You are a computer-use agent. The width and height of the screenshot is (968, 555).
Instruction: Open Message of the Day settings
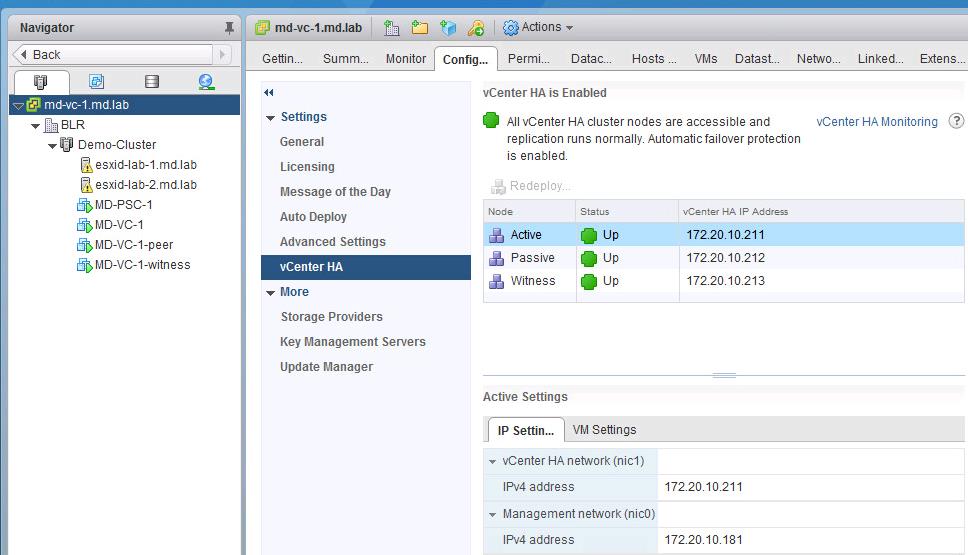click(335, 191)
